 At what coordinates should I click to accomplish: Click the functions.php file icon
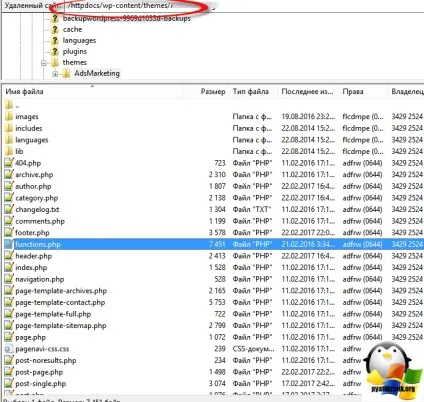[9, 244]
